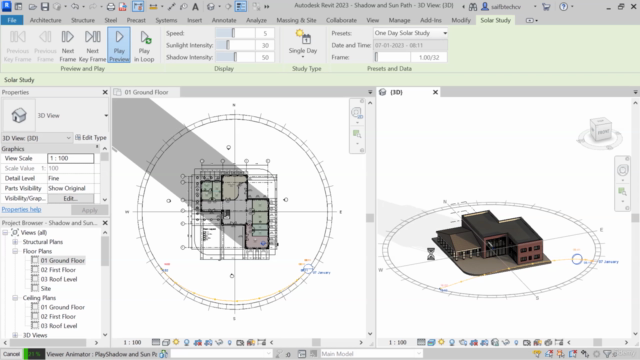Image resolution: width=640 pixels, height=360 pixels.
Task: Open the Help question mark icon
Action: coord(563,7)
